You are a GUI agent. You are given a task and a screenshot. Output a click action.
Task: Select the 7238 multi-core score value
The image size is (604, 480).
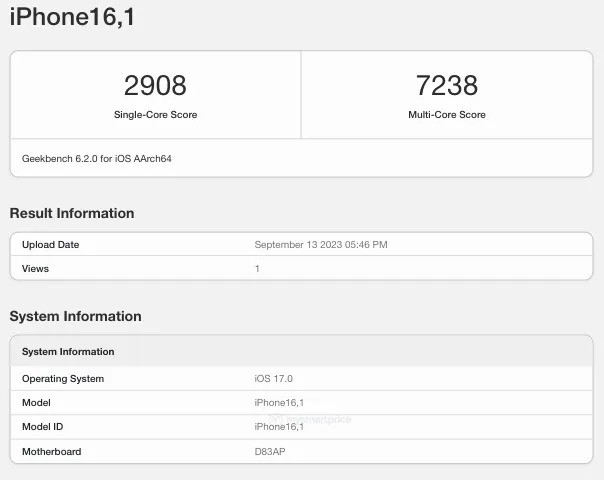coord(447,86)
